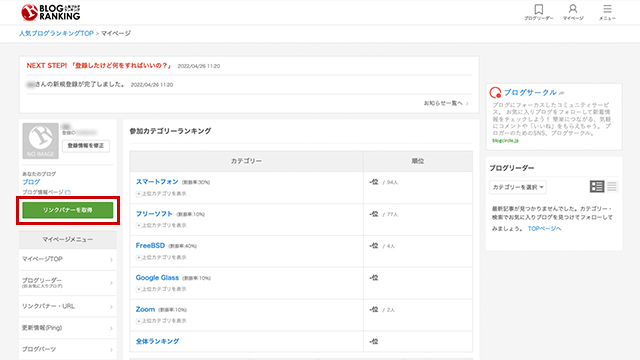Click the カテゴリー column header

tap(247, 161)
